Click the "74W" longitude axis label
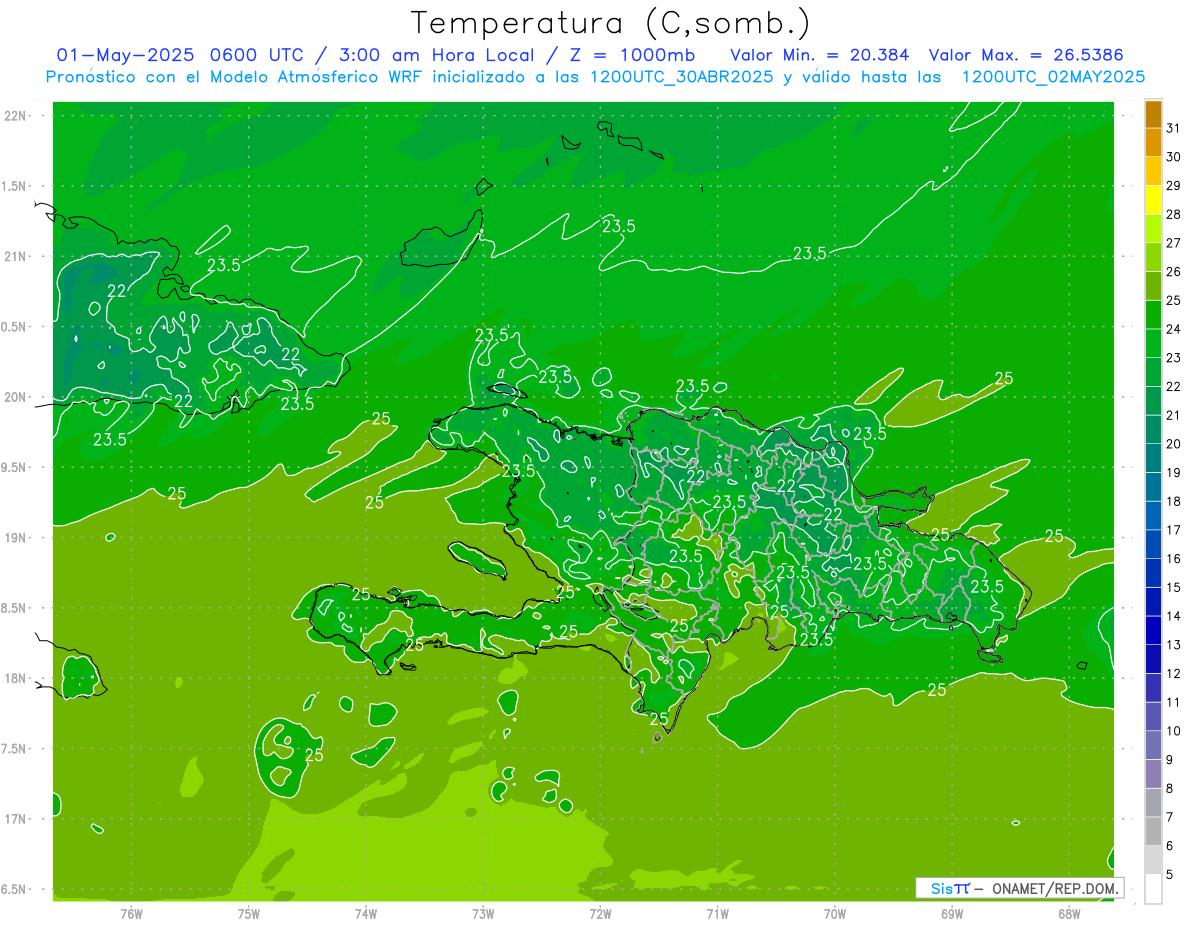This screenshot has width=1200, height=927. tap(366, 912)
